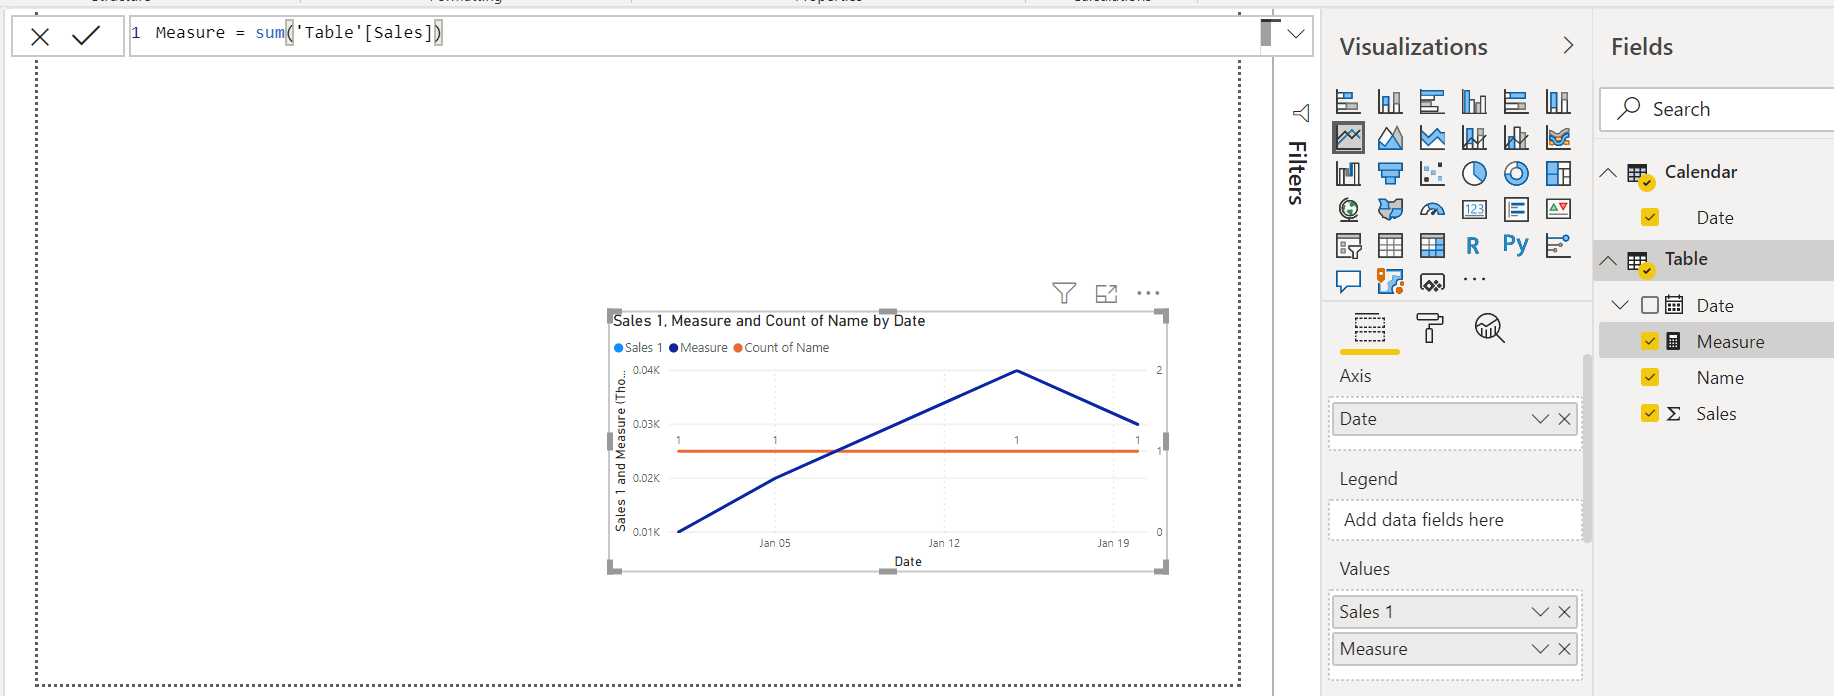Image resolution: width=1834 pixels, height=696 pixels.
Task: Select the funnel chart visual
Action: 1390,174
